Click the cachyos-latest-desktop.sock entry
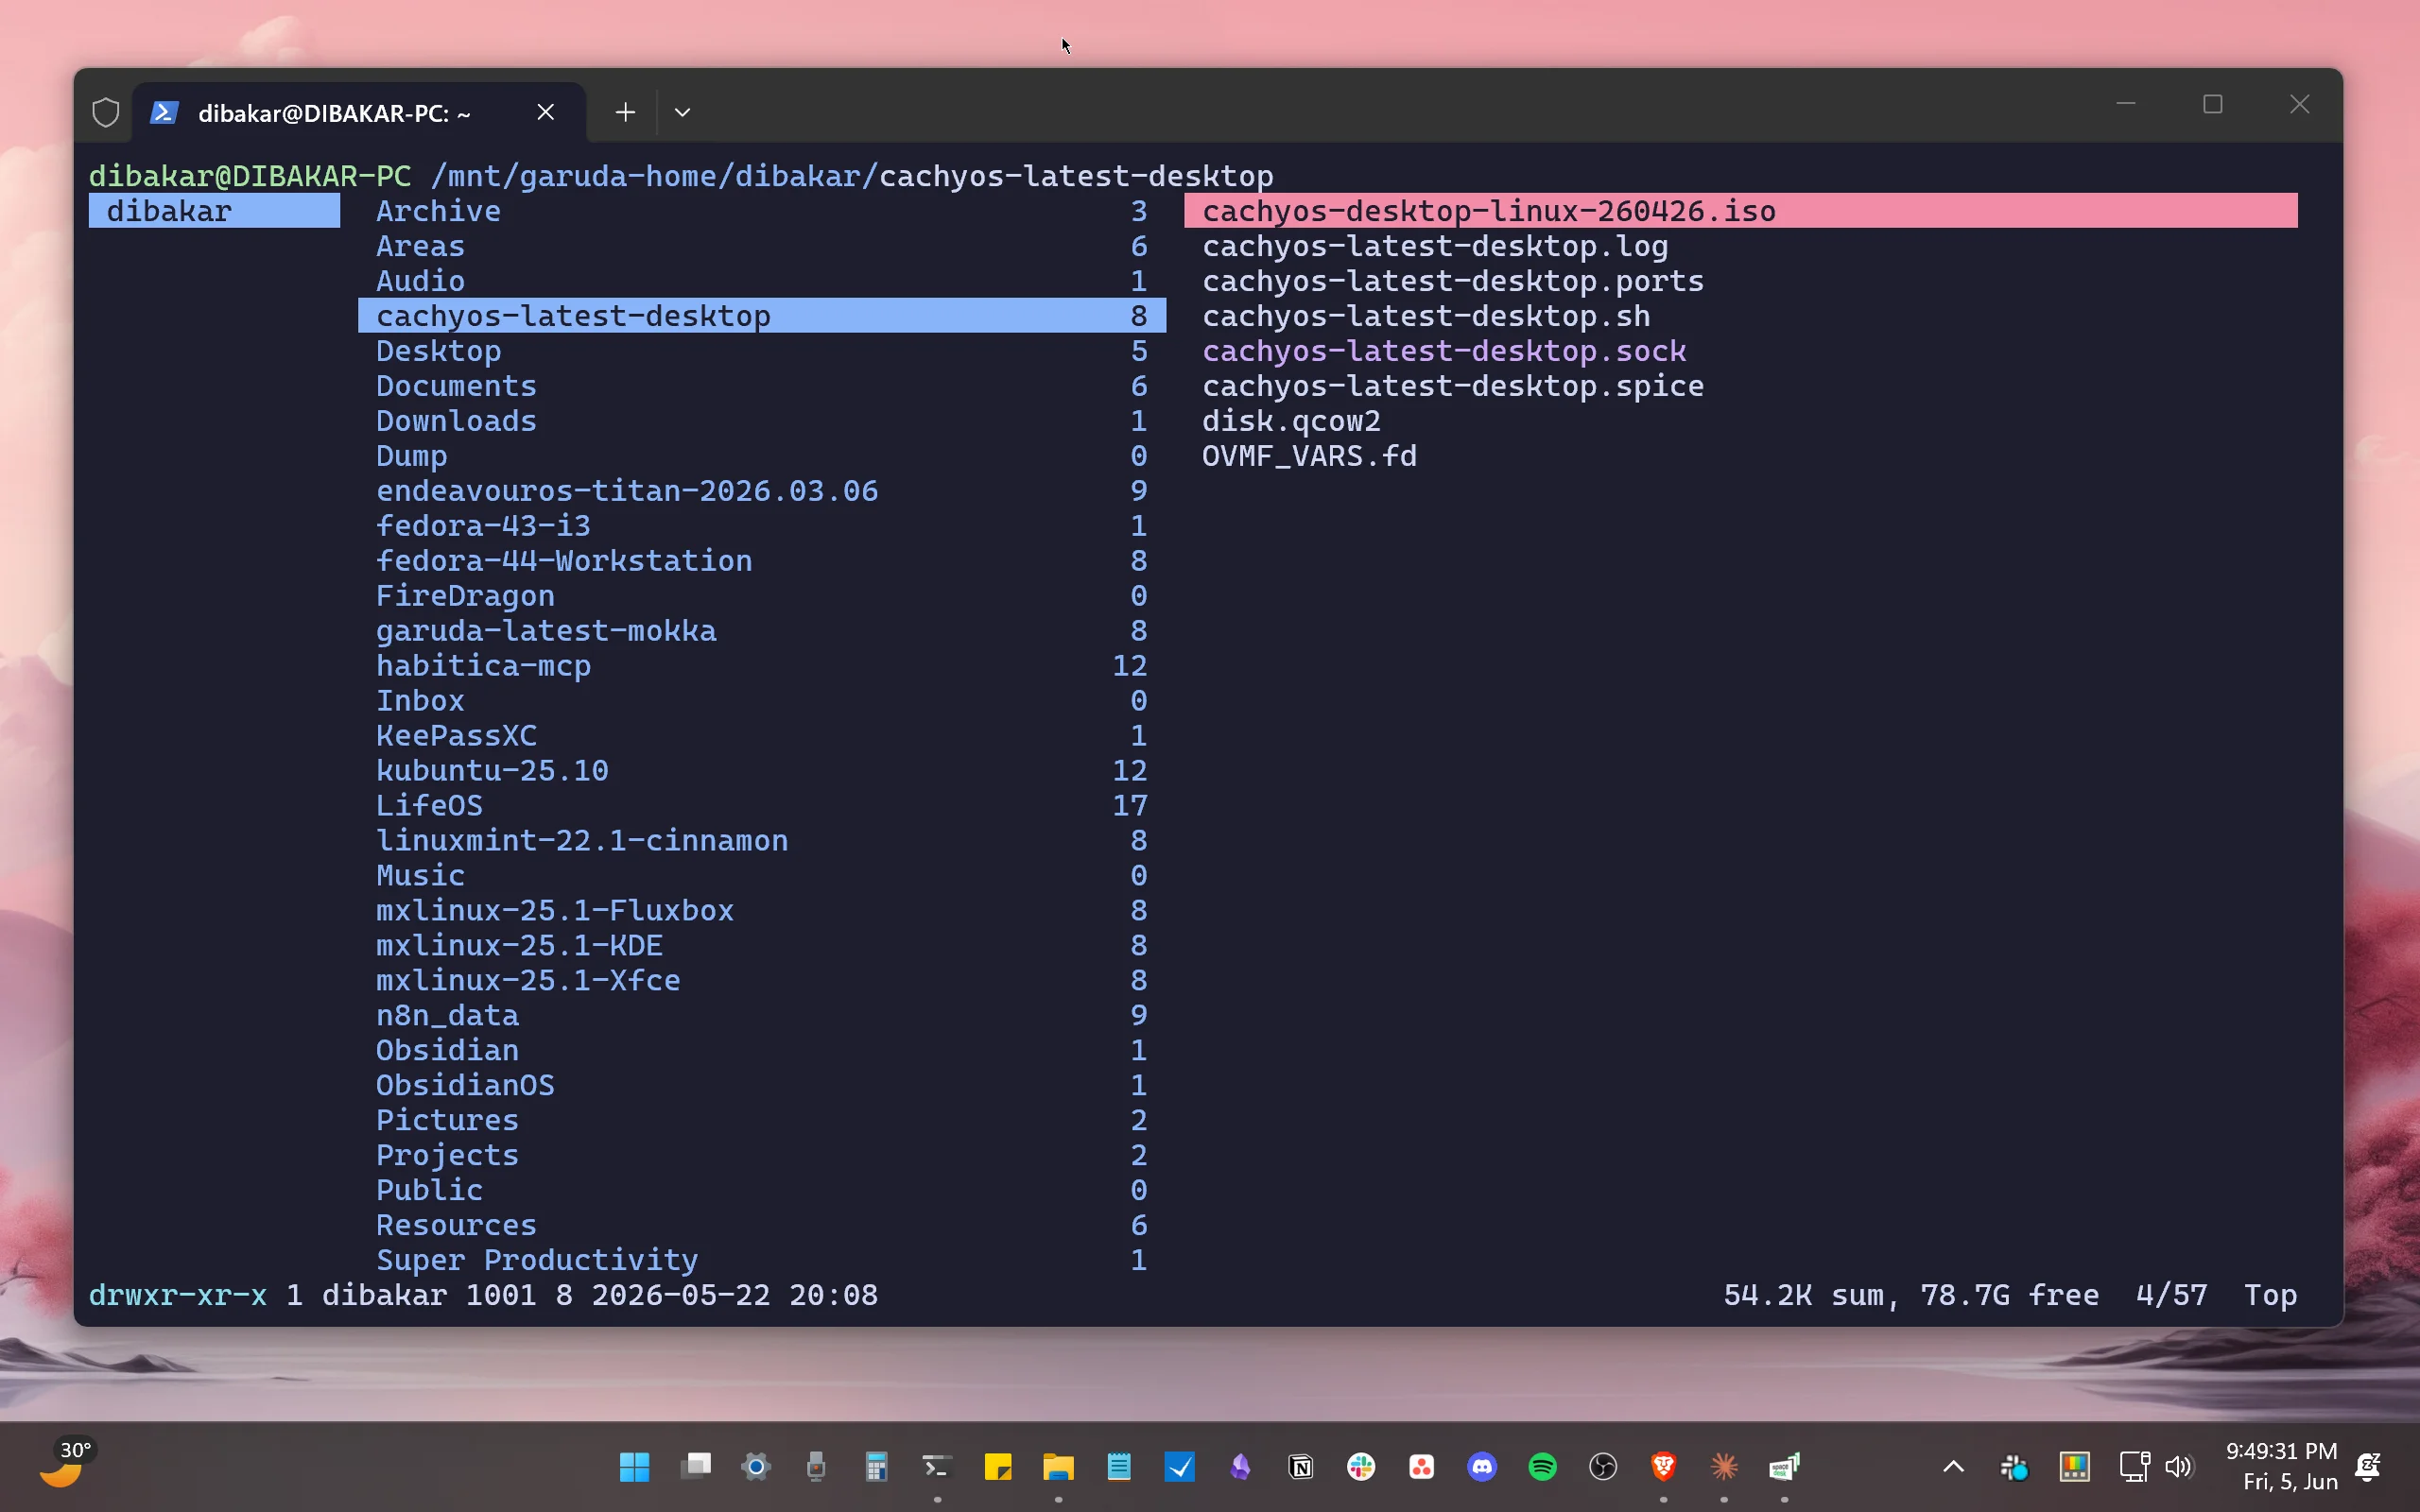The width and height of the screenshot is (2420, 1512). [1444, 351]
